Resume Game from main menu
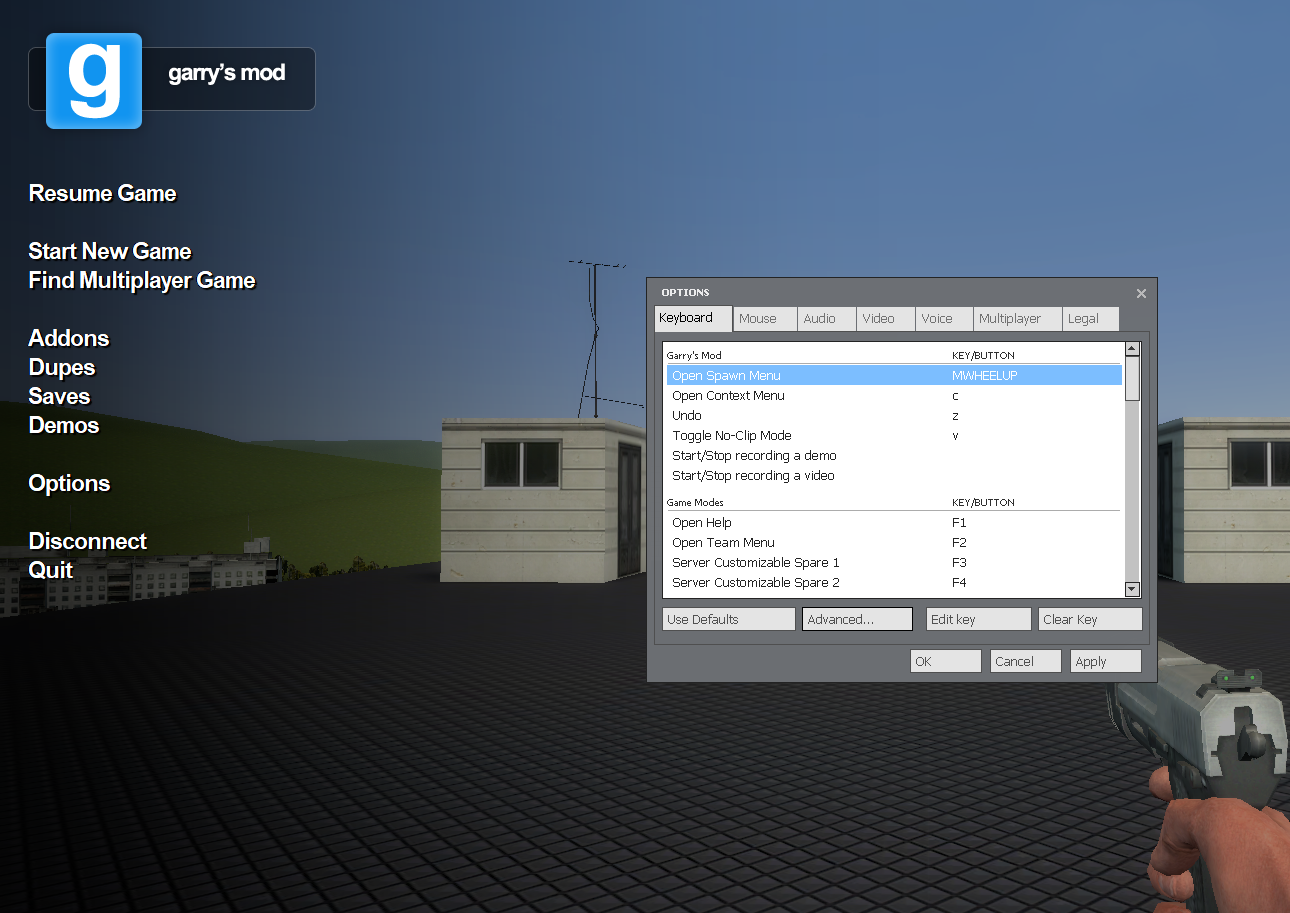1290x913 pixels. pyautogui.click(x=102, y=193)
